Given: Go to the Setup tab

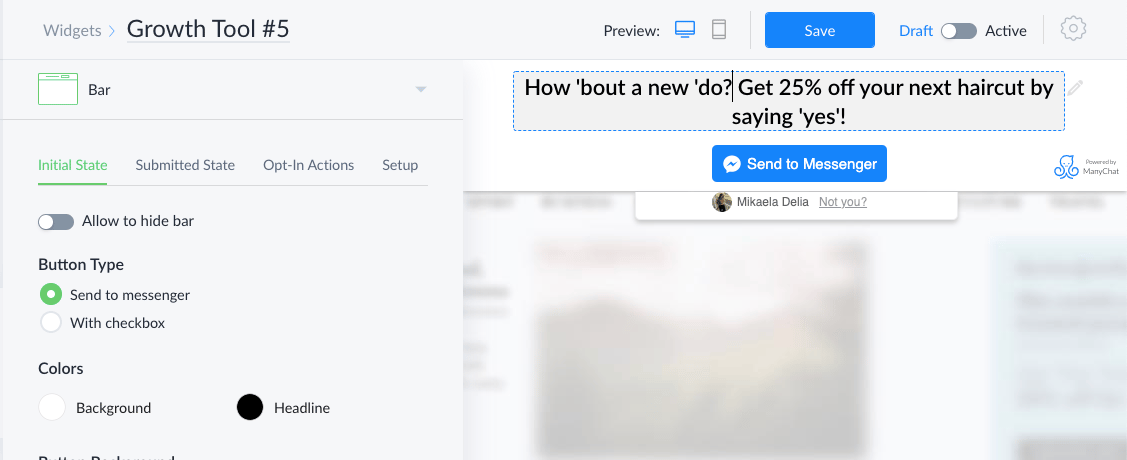Looking at the screenshot, I should point(400,165).
